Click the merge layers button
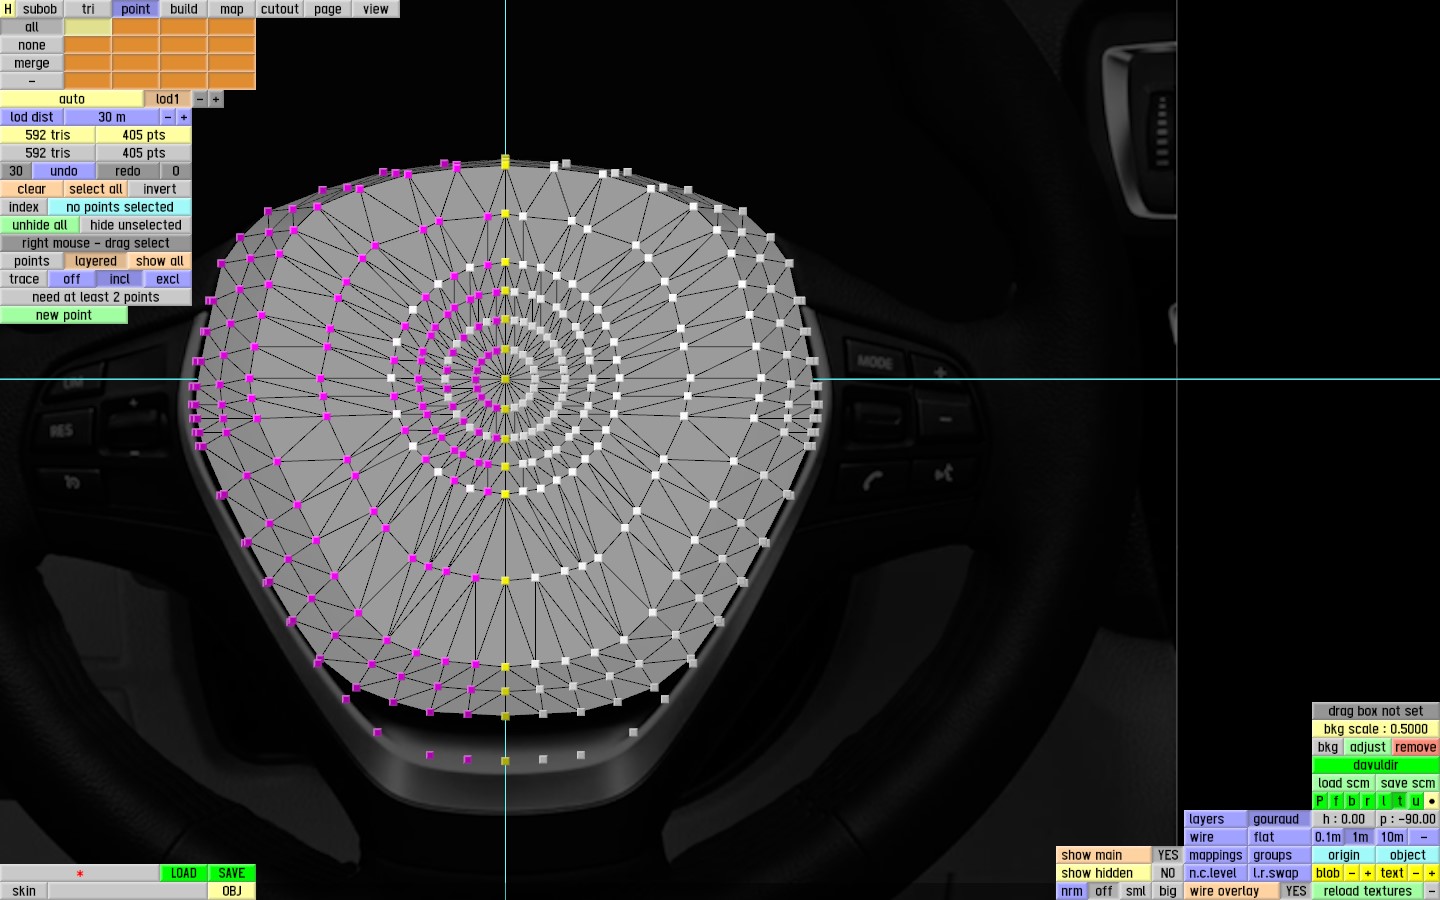Image resolution: width=1440 pixels, height=900 pixels. click(x=32, y=63)
